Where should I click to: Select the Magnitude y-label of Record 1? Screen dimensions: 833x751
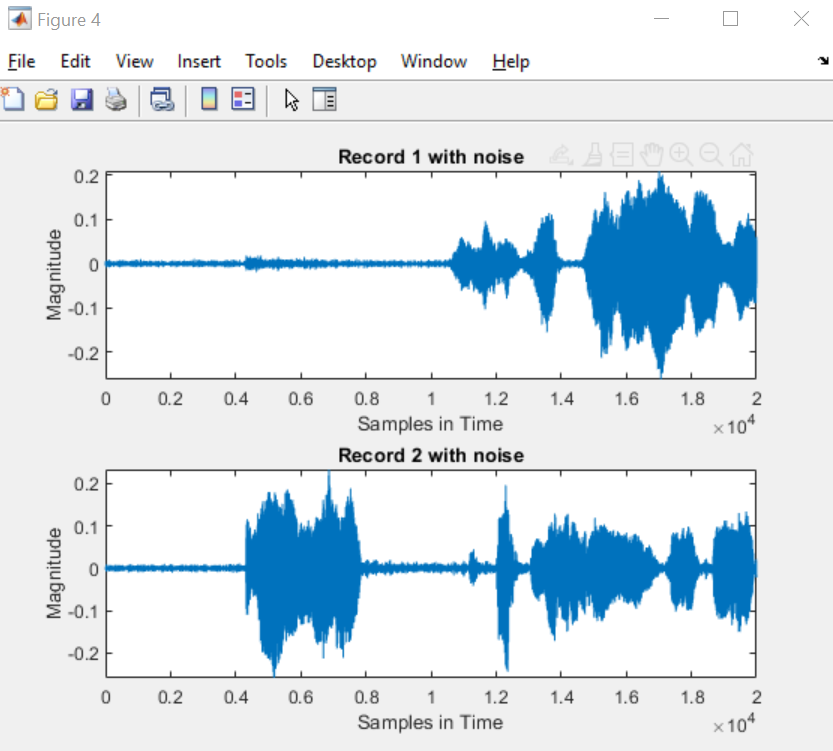coord(54,275)
